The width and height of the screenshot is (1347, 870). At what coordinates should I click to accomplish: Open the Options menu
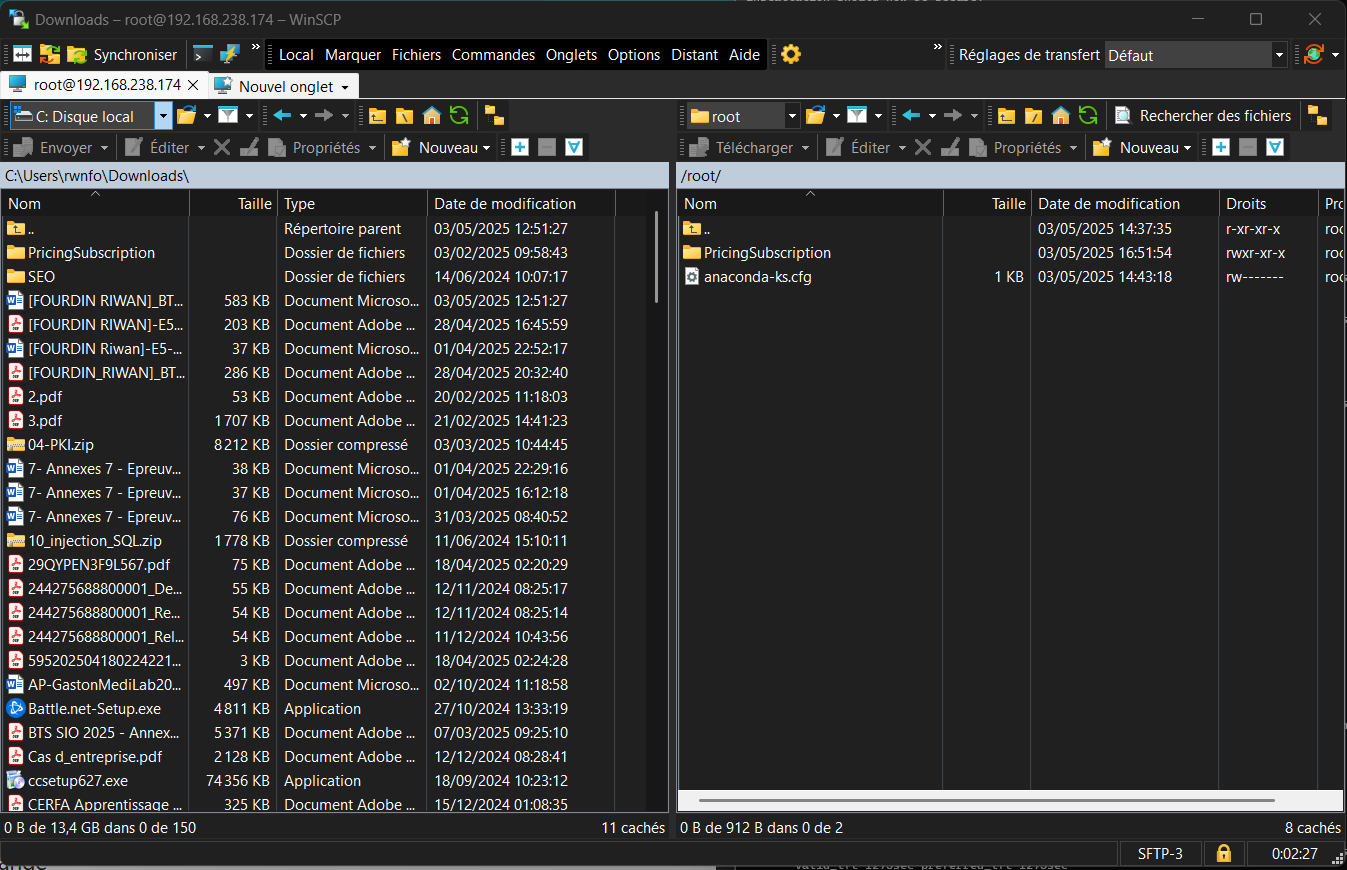(634, 55)
